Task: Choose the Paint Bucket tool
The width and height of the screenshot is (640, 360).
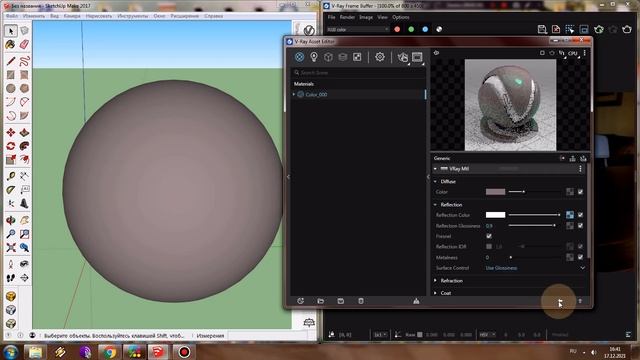Action: point(11,44)
